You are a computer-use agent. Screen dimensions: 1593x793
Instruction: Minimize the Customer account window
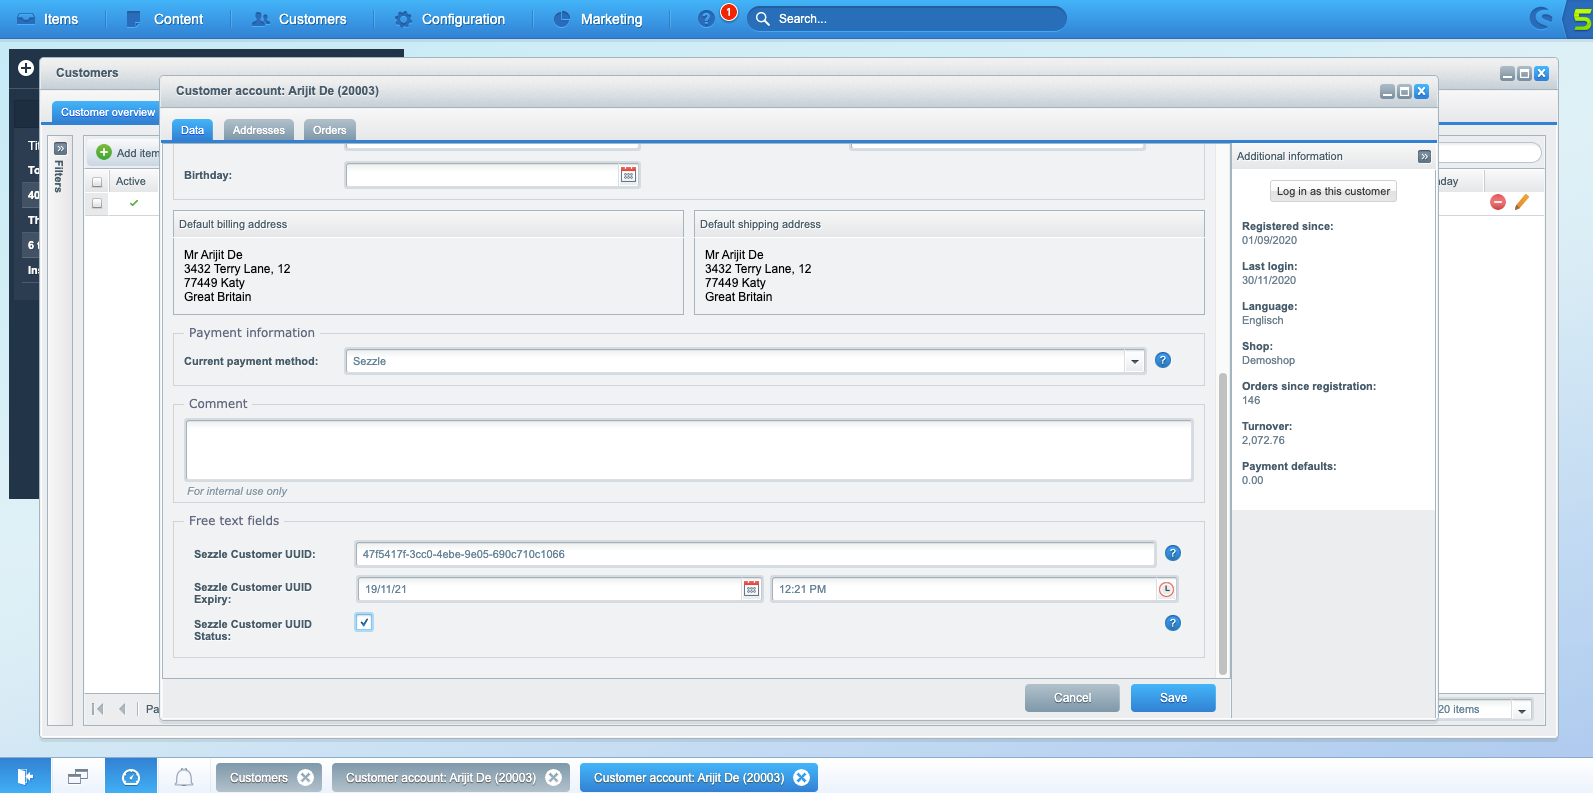tap(1387, 91)
